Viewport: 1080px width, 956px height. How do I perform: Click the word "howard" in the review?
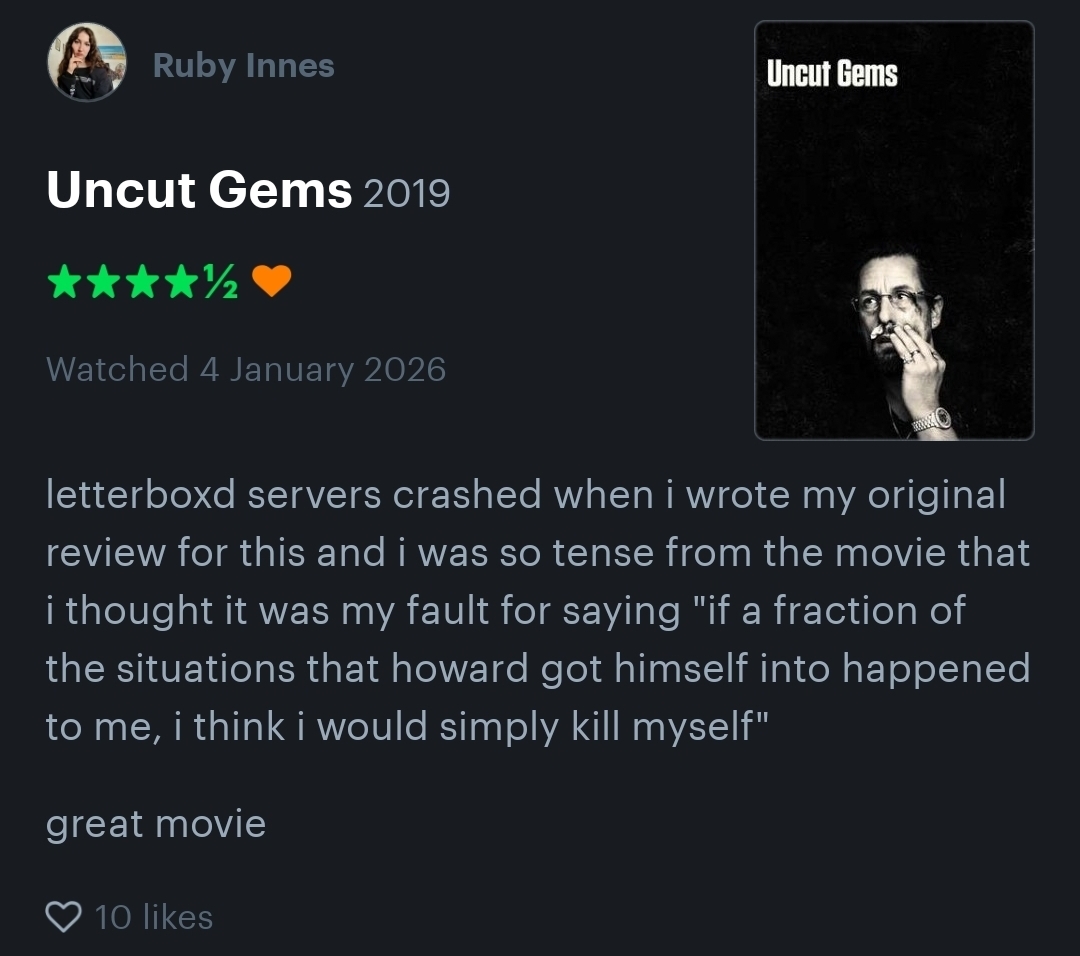pyautogui.click(x=461, y=668)
